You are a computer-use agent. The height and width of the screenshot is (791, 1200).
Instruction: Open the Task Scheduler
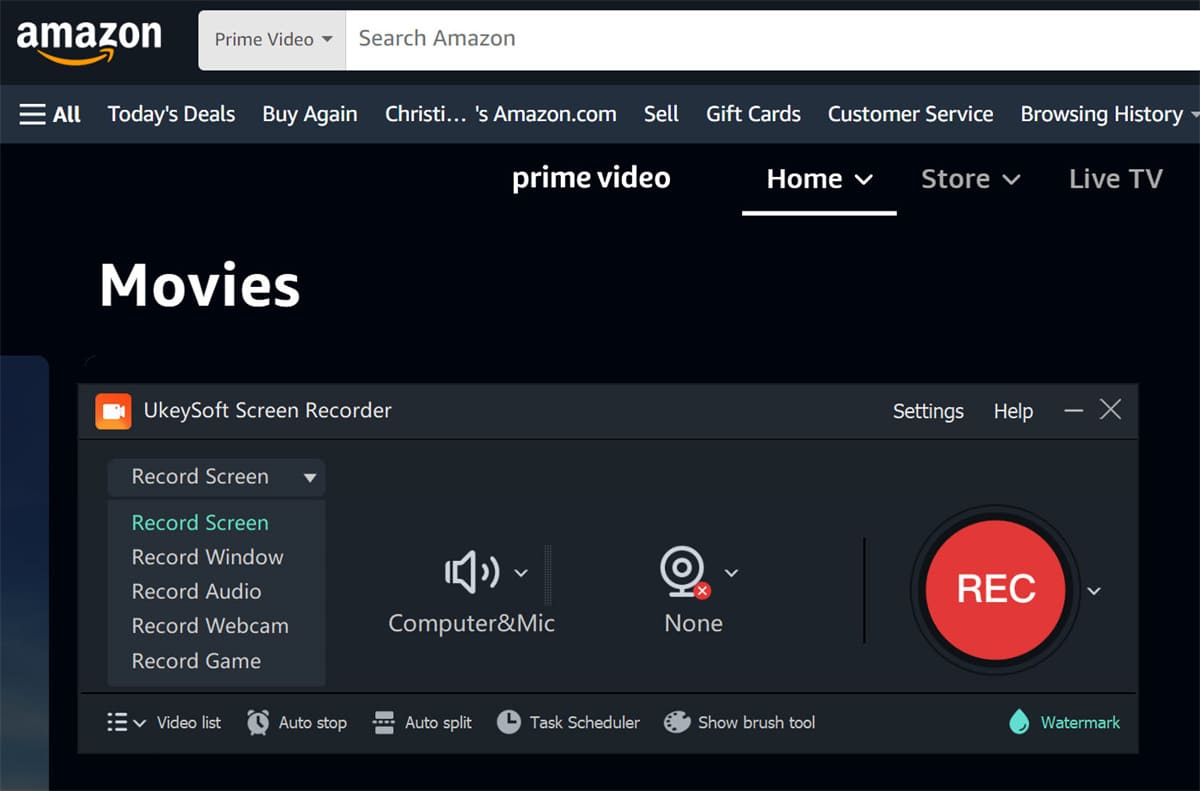(x=584, y=722)
